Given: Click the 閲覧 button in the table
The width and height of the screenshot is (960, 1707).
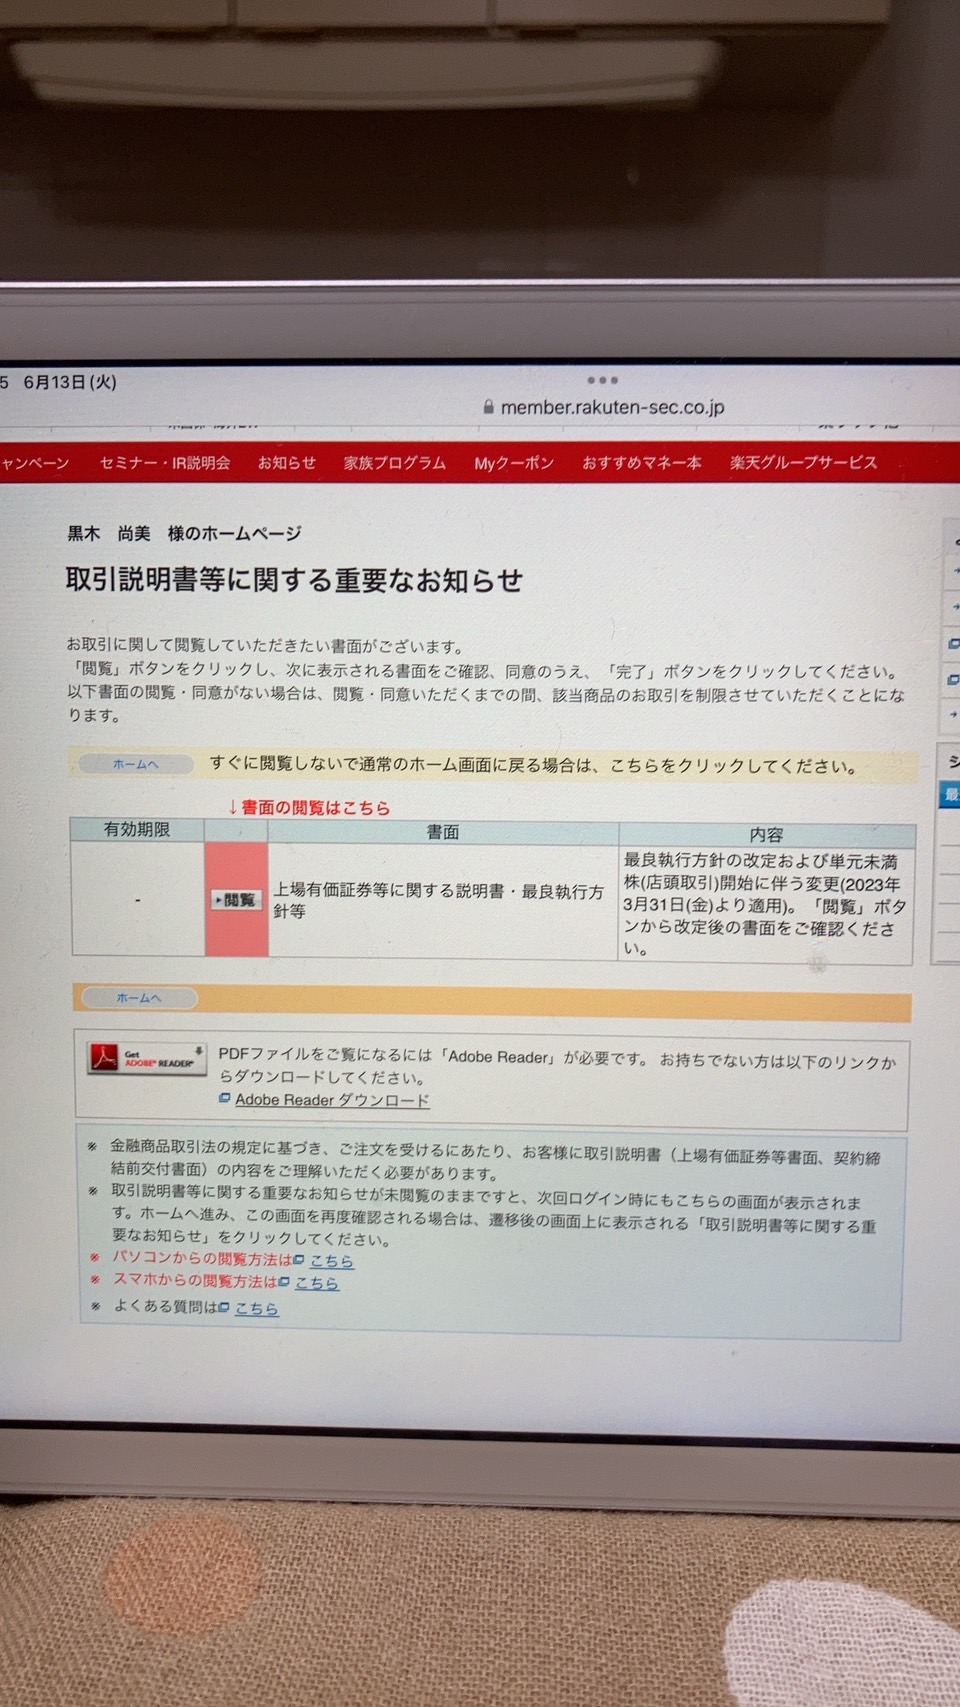Looking at the screenshot, I should pos(236,900).
